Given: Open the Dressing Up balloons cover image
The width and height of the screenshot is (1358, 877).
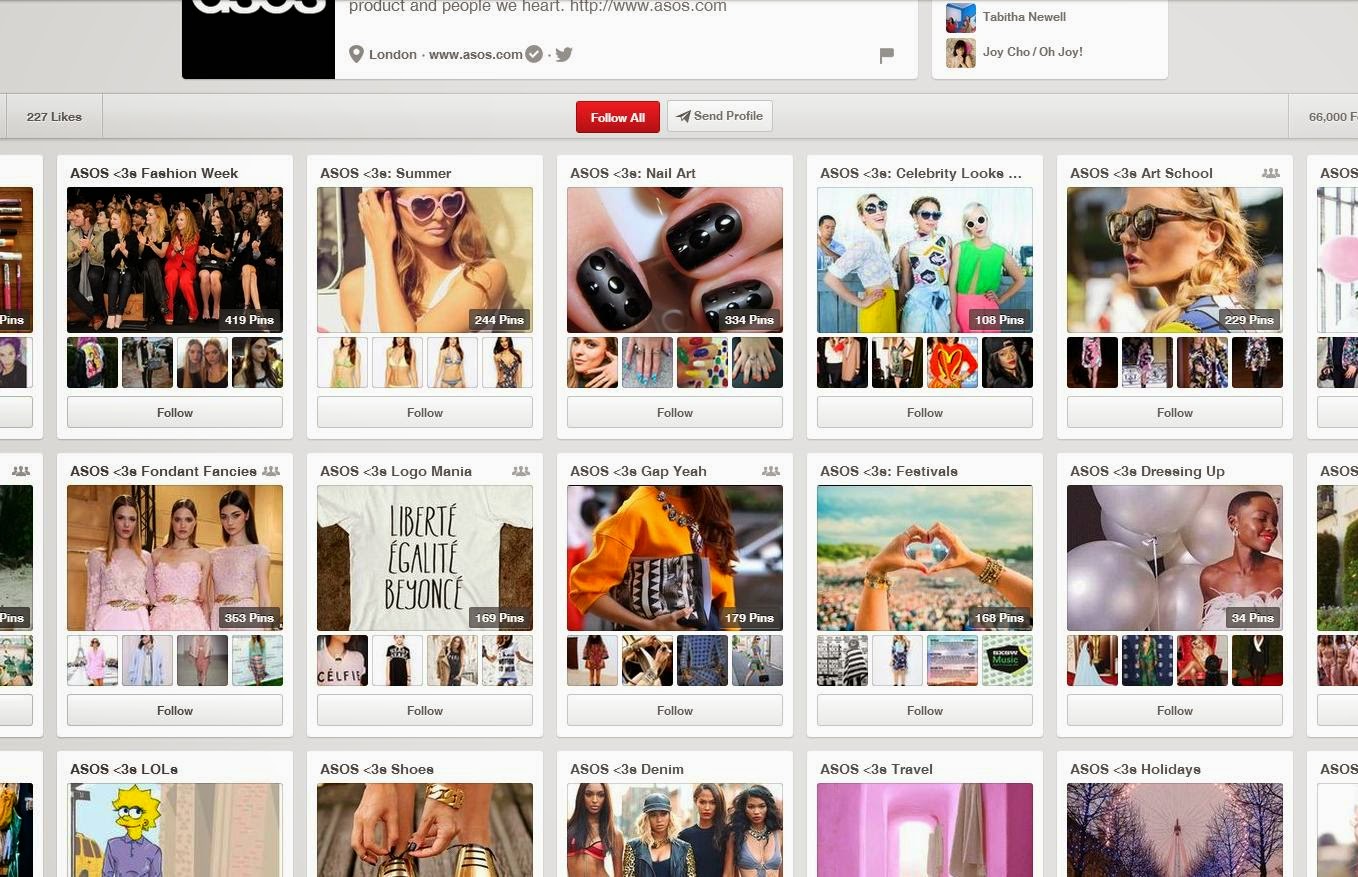Looking at the screenshot, I should click(x=1175, y=558).
